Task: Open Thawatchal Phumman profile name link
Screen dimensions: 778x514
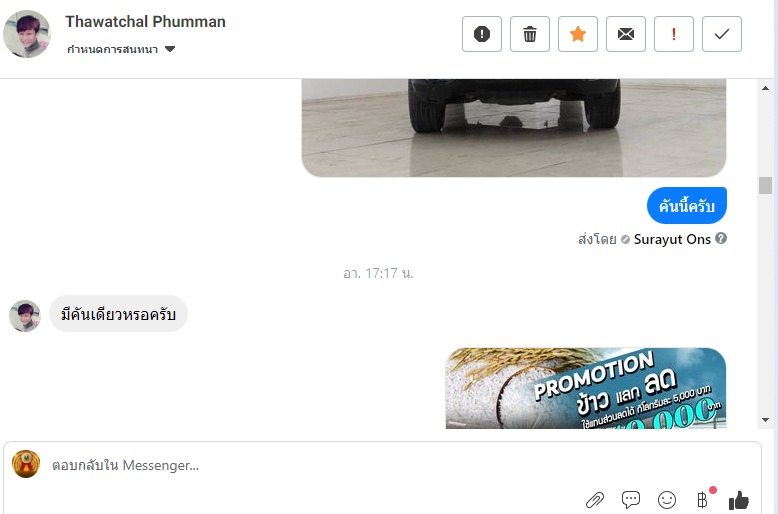Action: click(145, 22)
